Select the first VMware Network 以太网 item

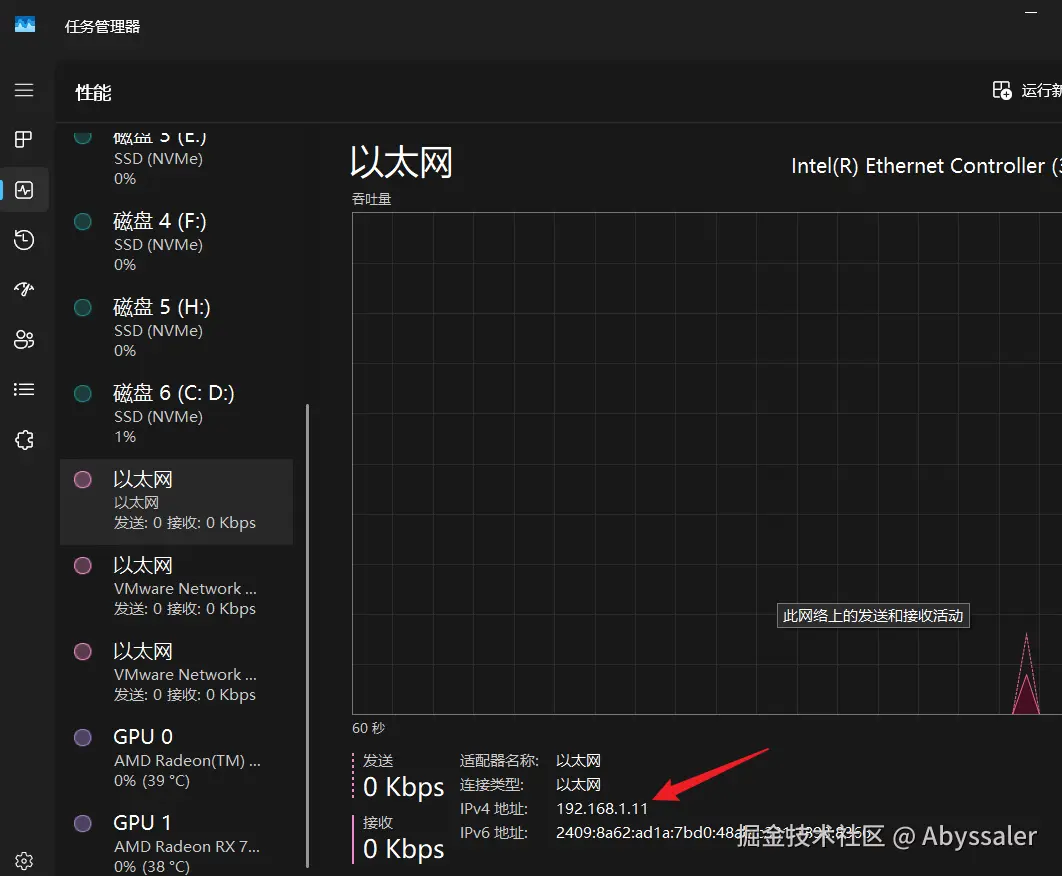pyautogui.click(x=176, y=587)
